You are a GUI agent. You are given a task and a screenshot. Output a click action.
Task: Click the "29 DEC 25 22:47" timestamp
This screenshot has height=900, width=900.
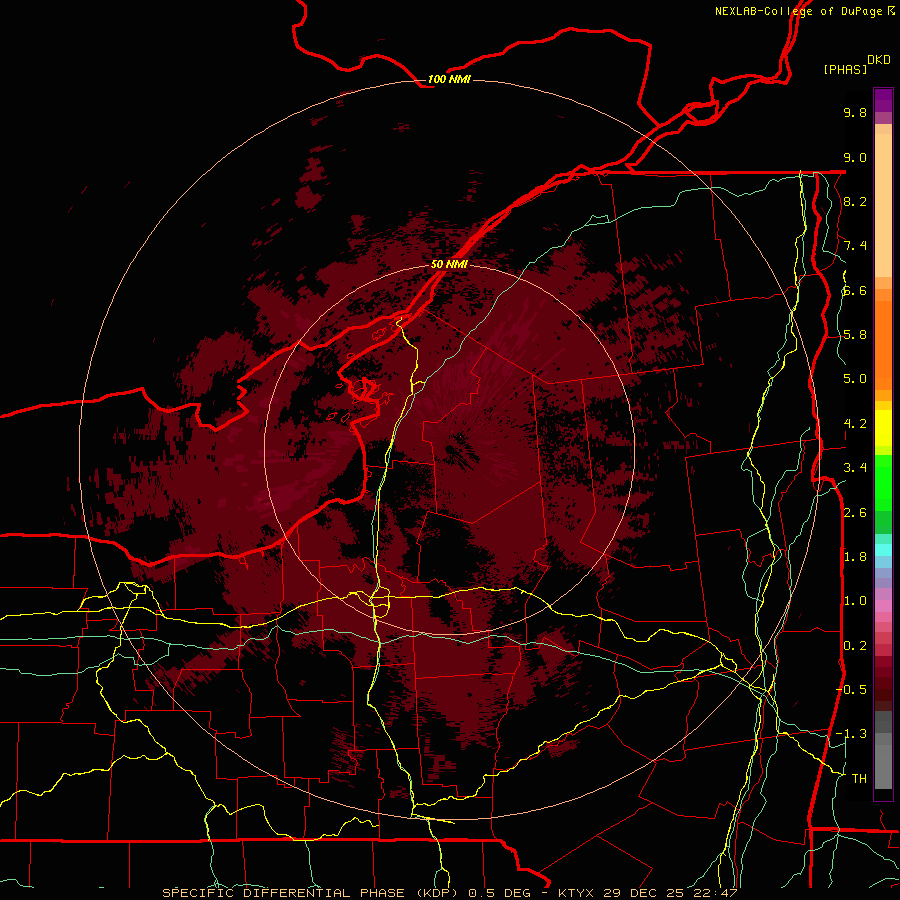[x=672, y=893]
